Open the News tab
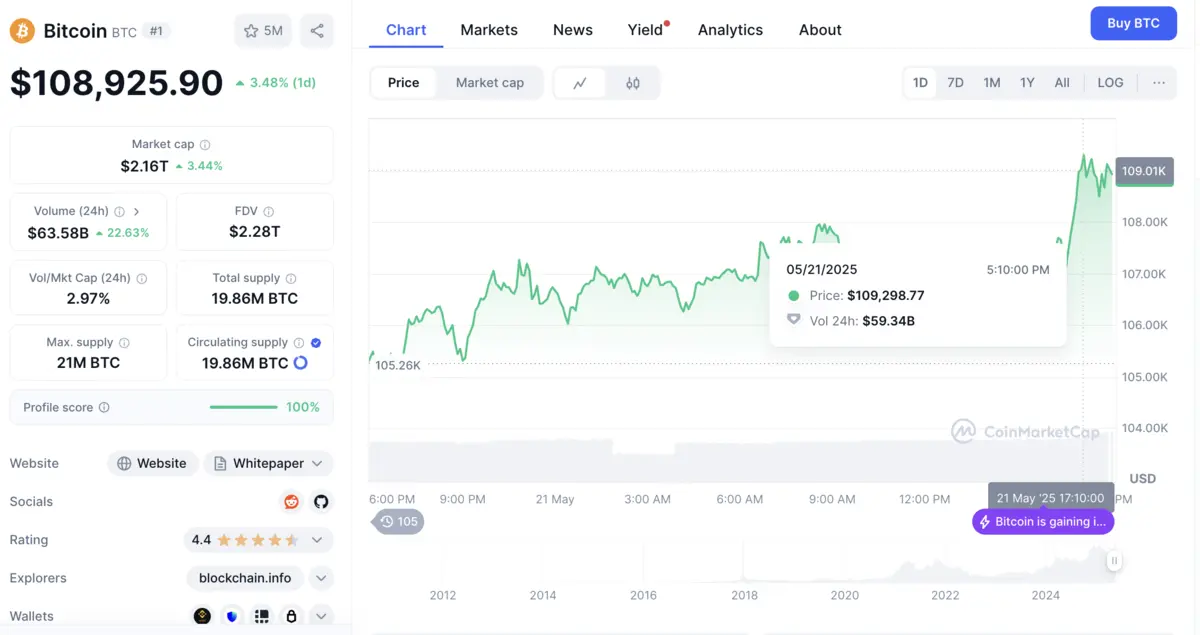The height and width of the screenshot is (635, 1200). point(573,30)
